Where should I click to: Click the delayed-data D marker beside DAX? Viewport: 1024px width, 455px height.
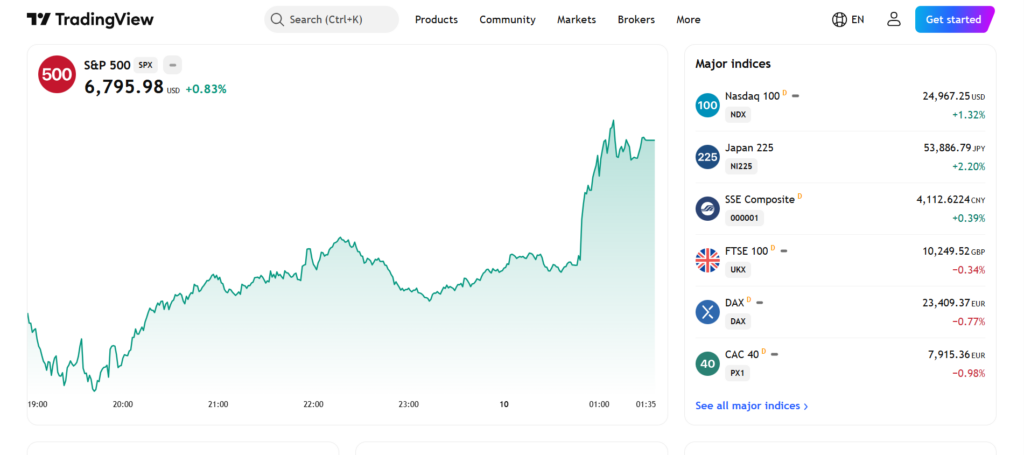click(749, 300)
